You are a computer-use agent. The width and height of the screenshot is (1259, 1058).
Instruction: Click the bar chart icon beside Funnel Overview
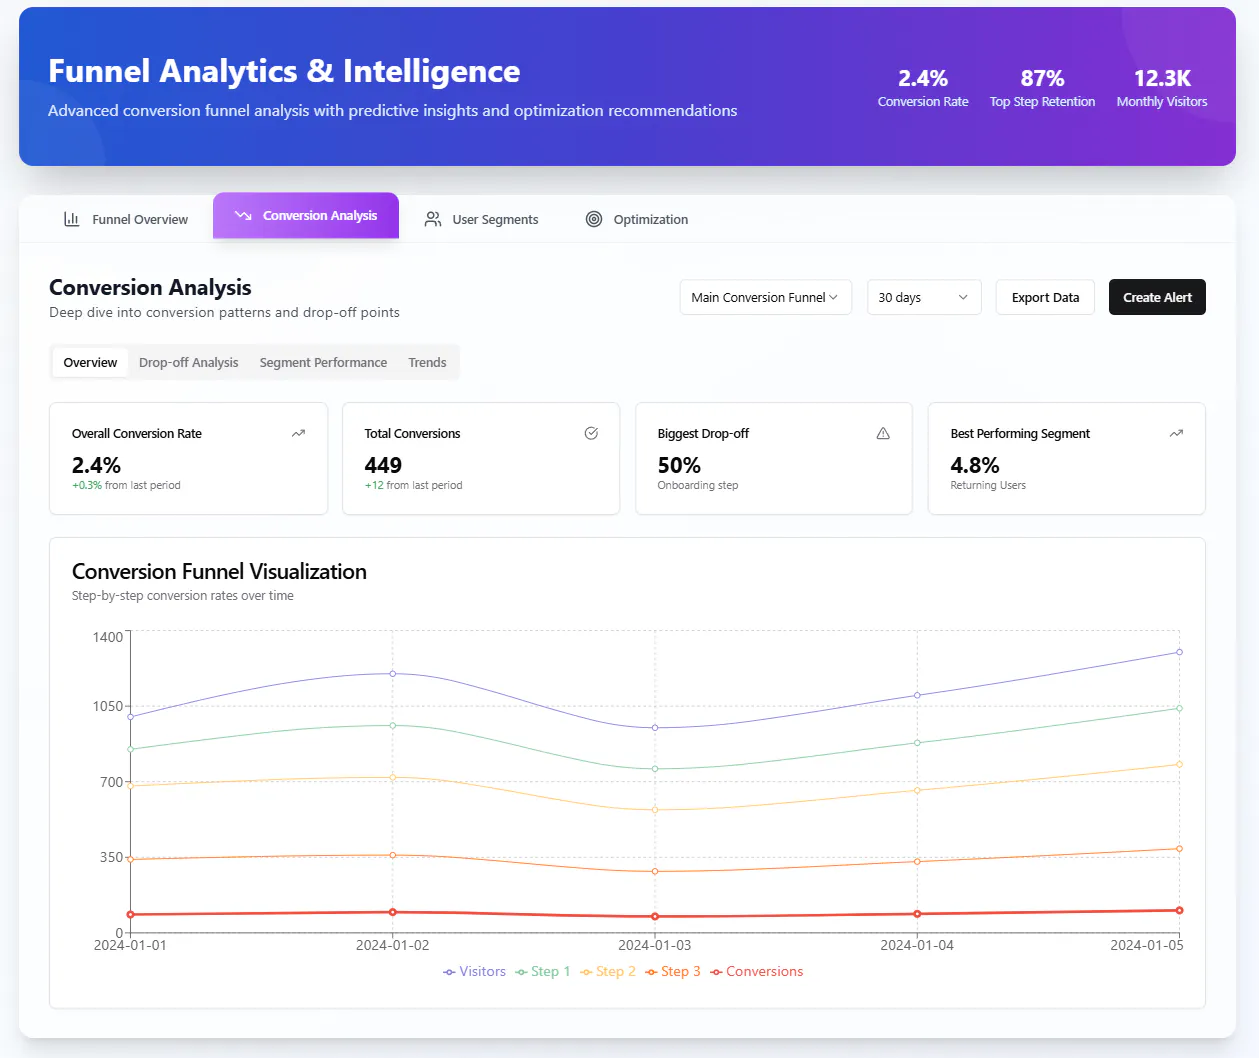[x=72, y=219]
